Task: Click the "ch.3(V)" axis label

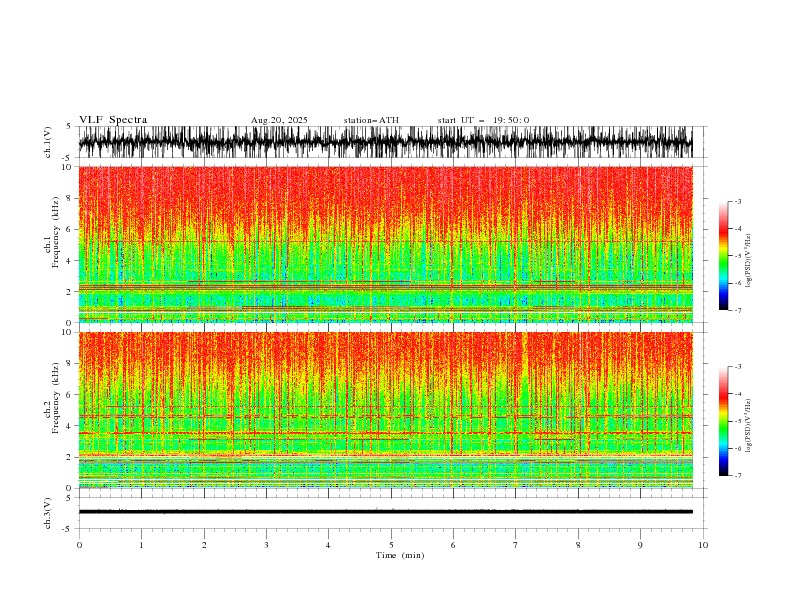Action: point(48,513)
